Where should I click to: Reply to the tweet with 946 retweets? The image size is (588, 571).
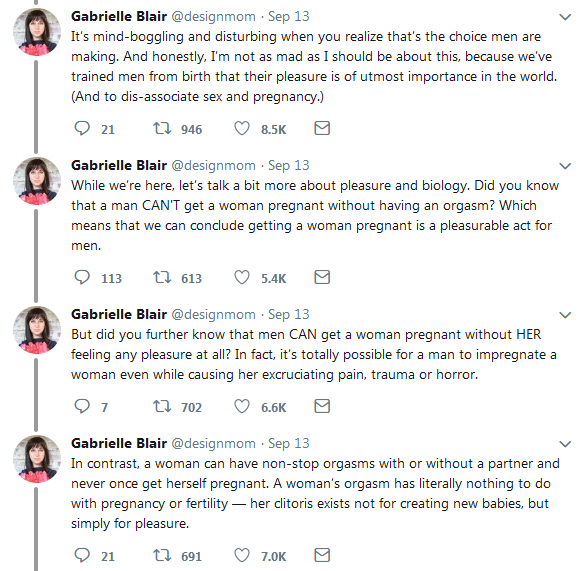tap(82, 129)
